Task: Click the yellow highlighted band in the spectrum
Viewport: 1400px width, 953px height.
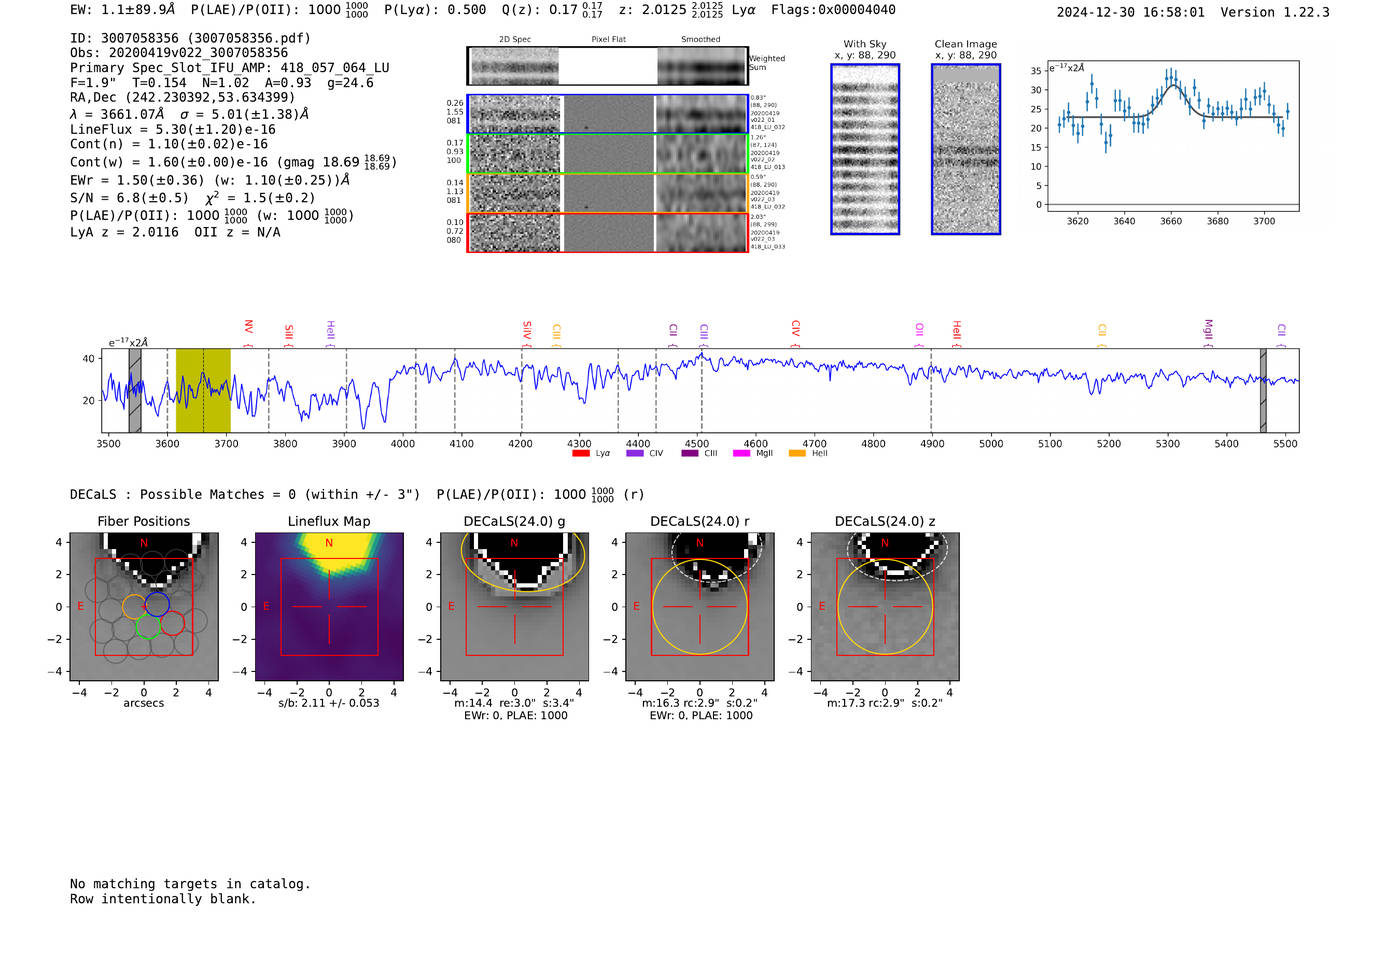Action: (x=203, y=390)
